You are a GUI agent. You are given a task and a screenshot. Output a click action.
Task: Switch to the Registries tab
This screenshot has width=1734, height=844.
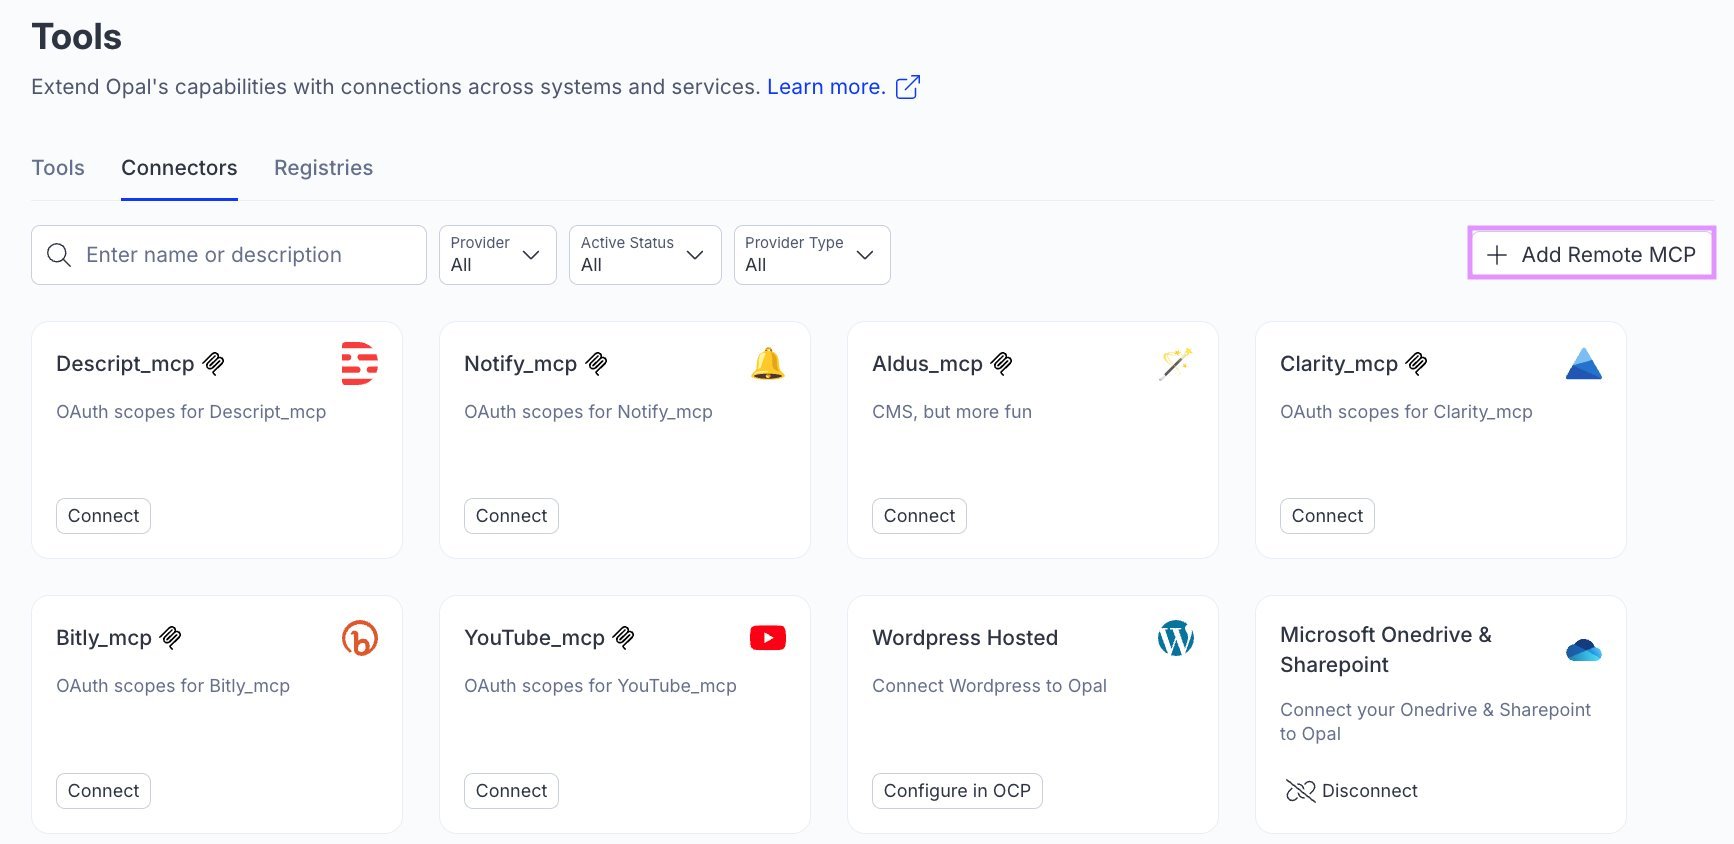[x=323, y=168]
